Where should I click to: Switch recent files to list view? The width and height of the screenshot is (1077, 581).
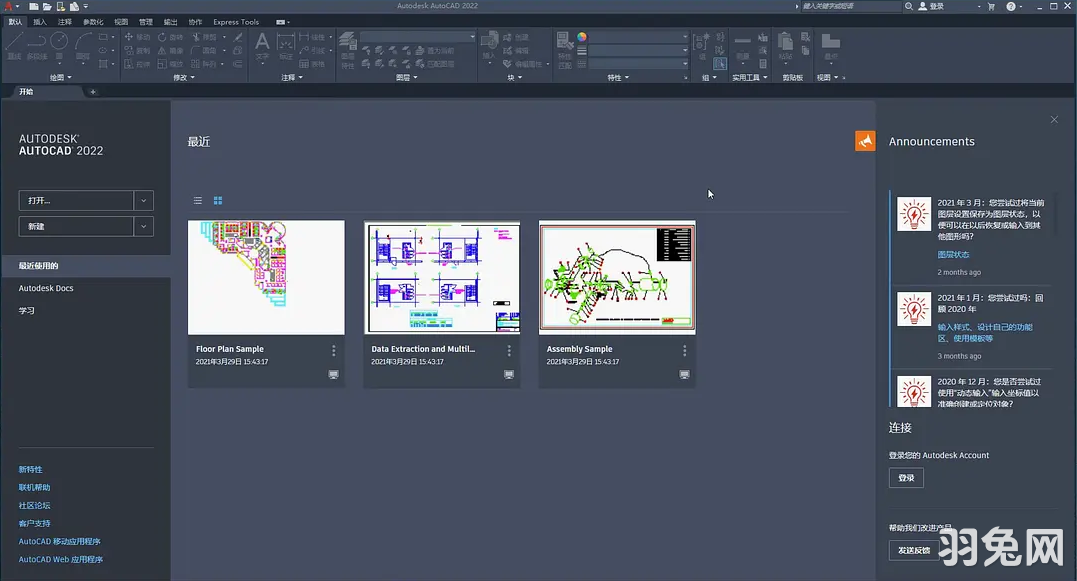(198, 201)
